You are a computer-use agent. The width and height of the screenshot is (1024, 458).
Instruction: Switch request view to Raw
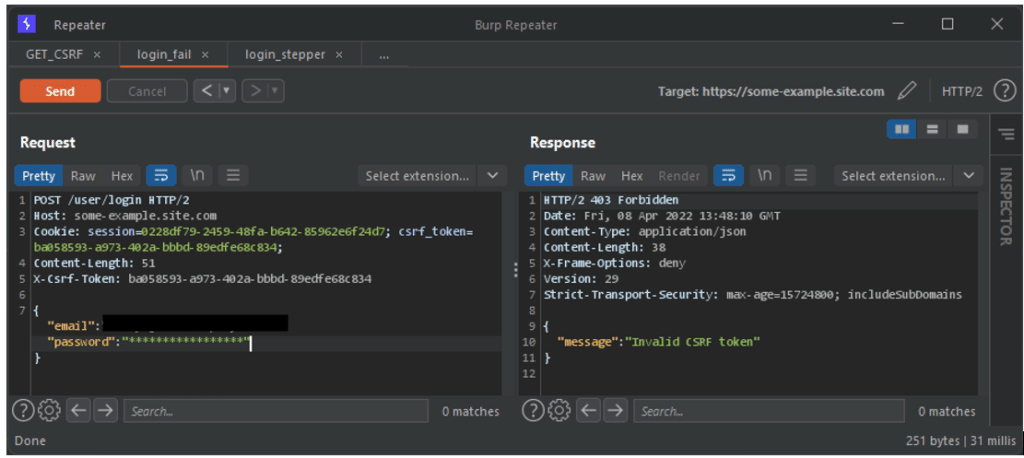tap(83, 176)
